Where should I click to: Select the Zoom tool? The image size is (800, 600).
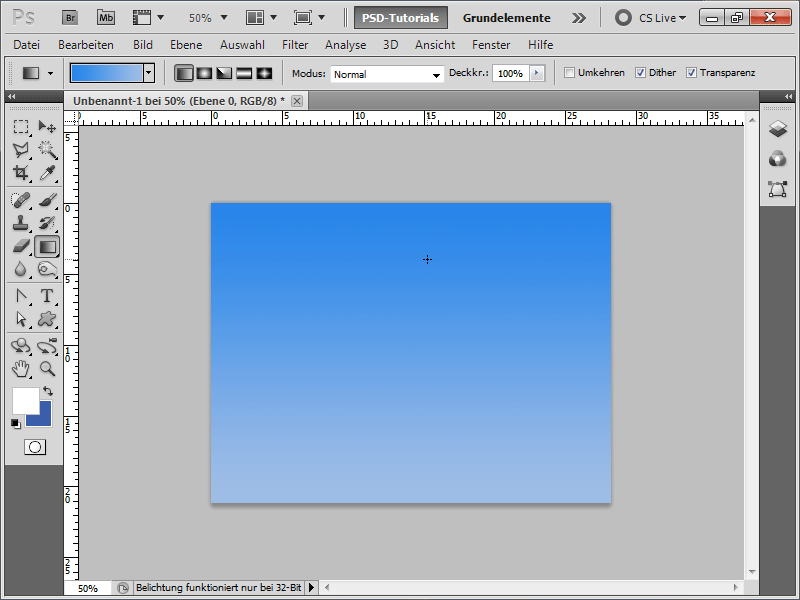47,368
